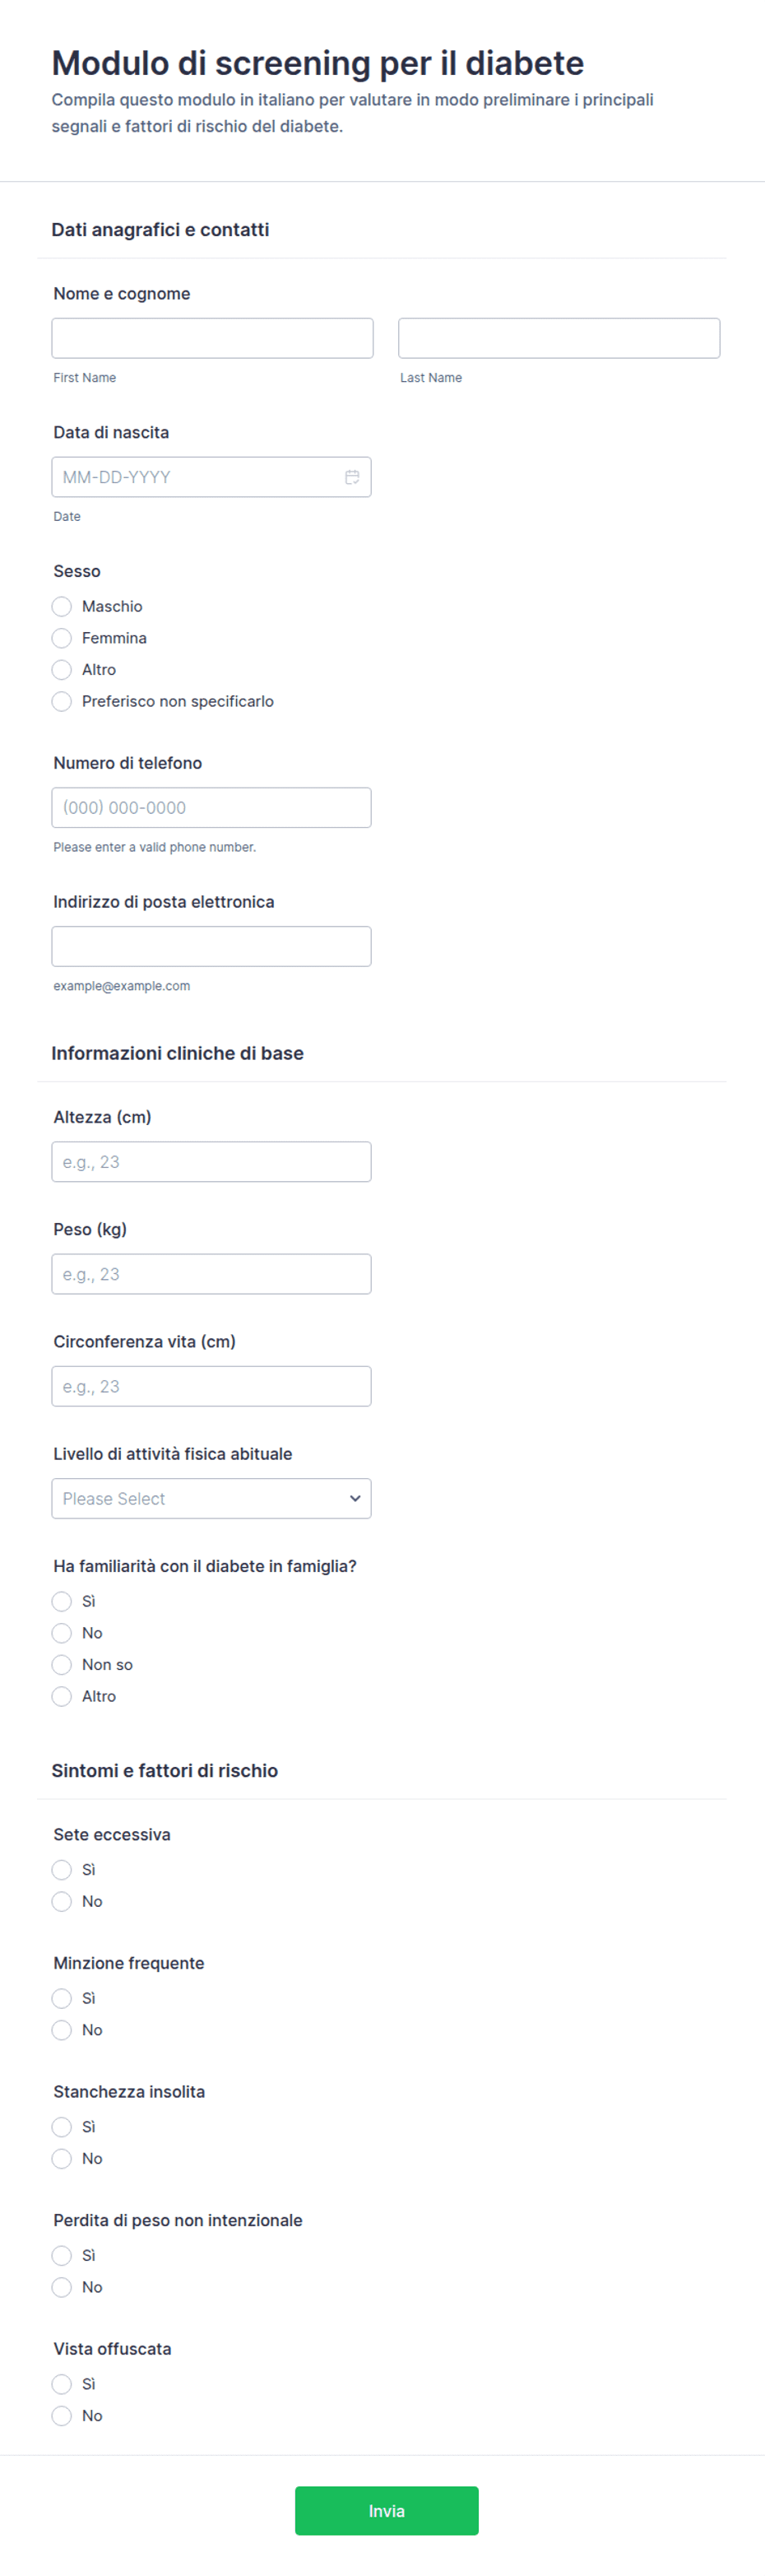This screenshot has height=2576, width=765.
Task: Open the calendar picker icon for birth date
Action: point(352,477)
